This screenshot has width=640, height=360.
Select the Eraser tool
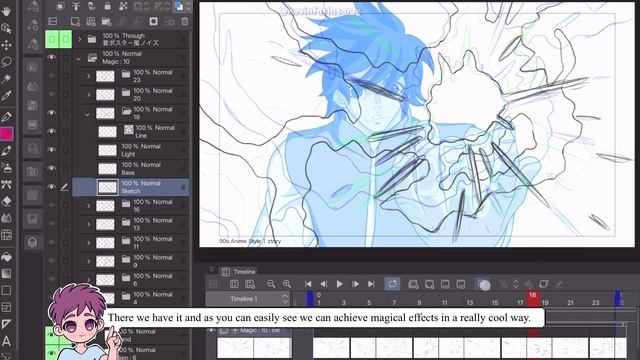pos(6,201)
